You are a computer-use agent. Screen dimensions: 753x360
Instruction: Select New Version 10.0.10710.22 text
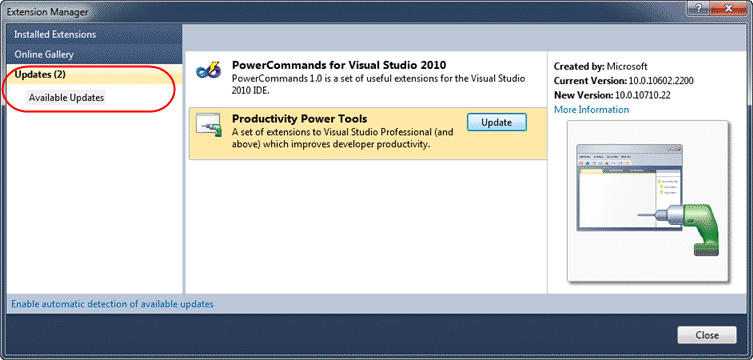coord(612,95)
